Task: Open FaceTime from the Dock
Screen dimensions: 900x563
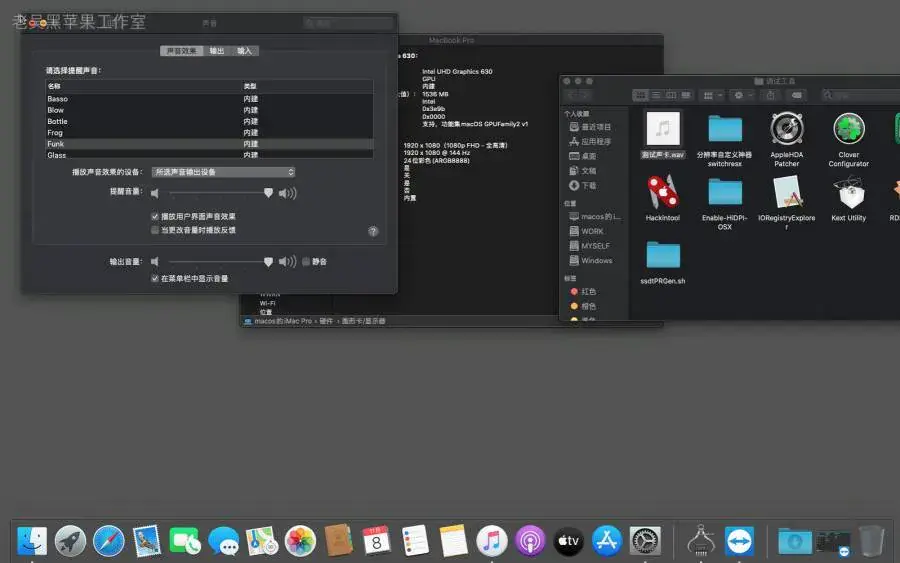Action: [185, 541]
